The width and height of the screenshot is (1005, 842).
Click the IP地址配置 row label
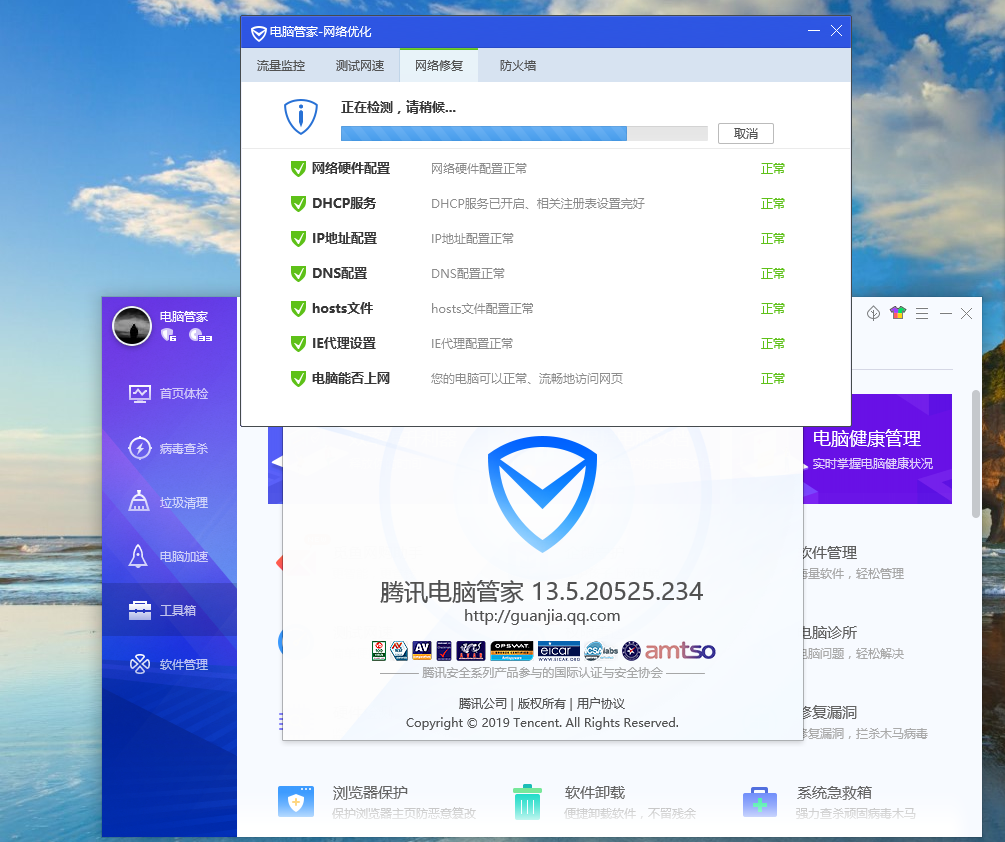344,238
